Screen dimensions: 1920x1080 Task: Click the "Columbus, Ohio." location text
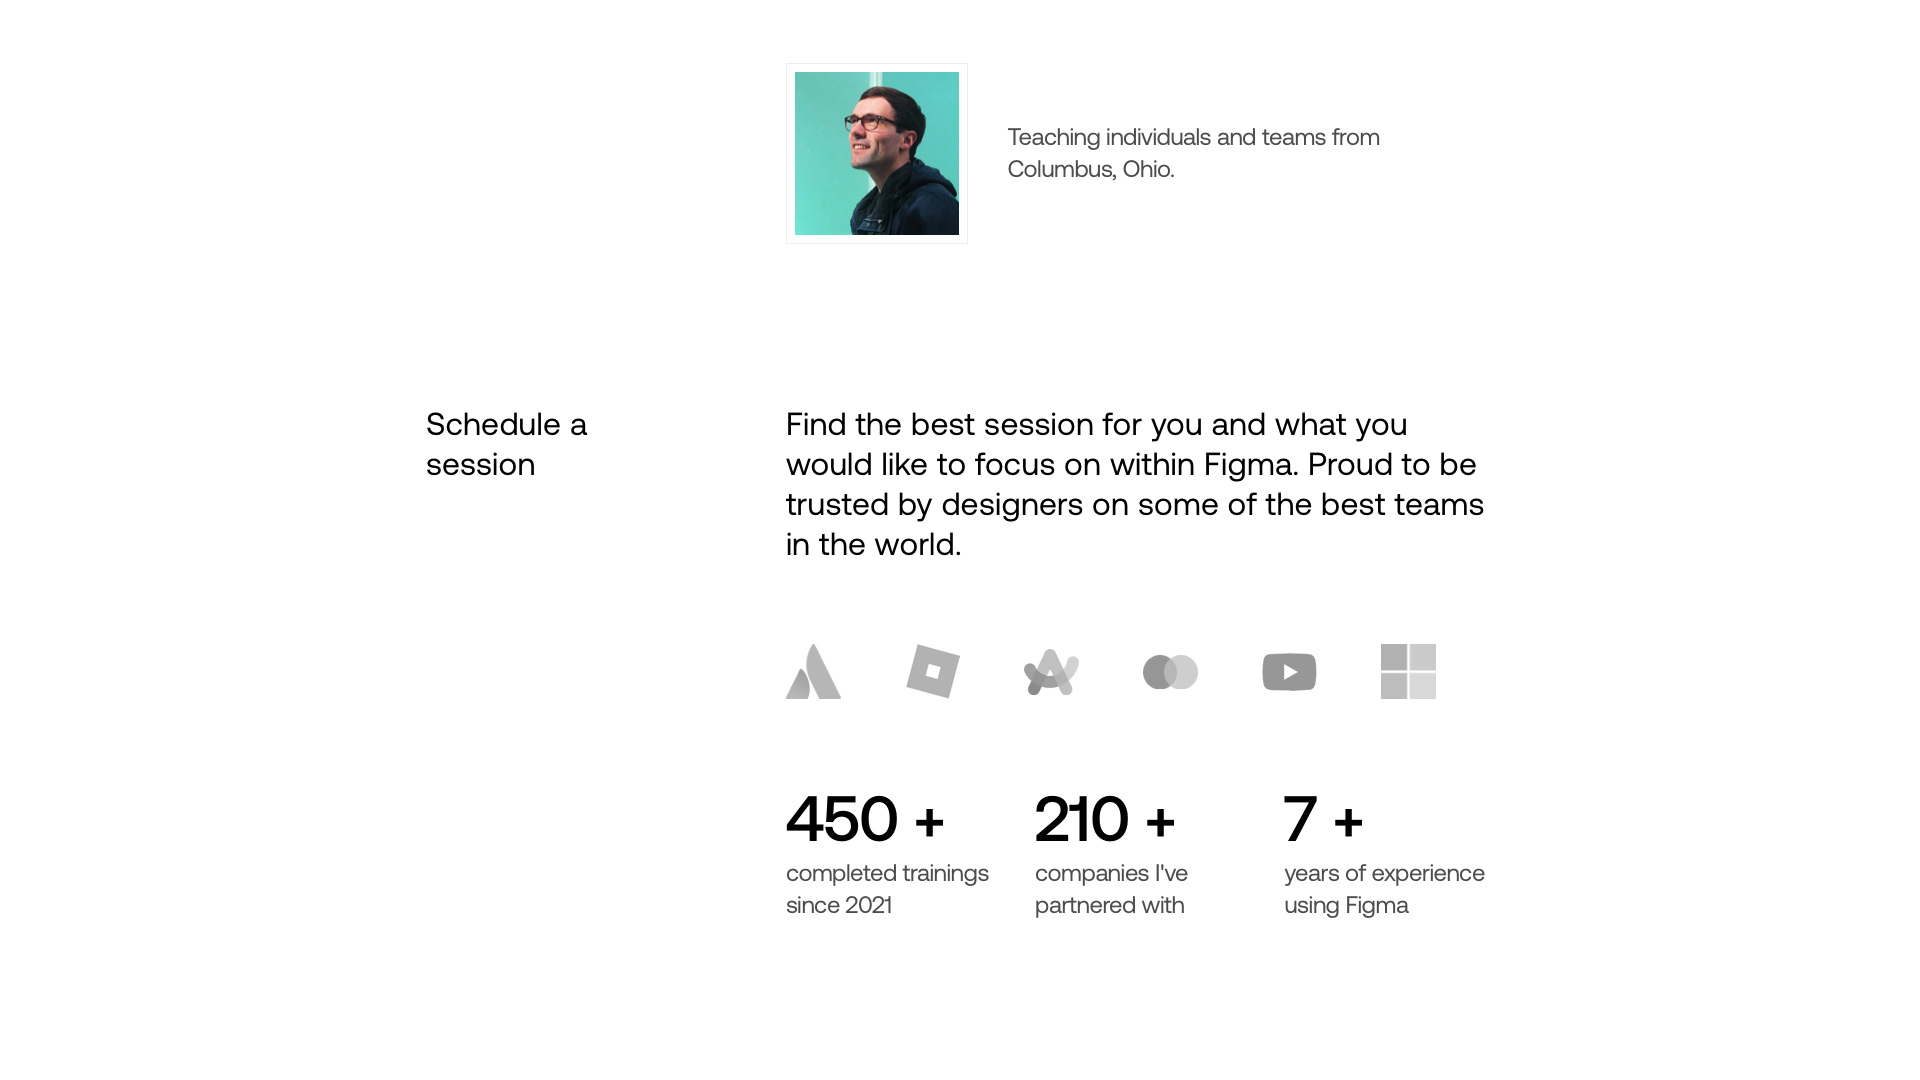pyautogui.click(x=1091, y=169)
